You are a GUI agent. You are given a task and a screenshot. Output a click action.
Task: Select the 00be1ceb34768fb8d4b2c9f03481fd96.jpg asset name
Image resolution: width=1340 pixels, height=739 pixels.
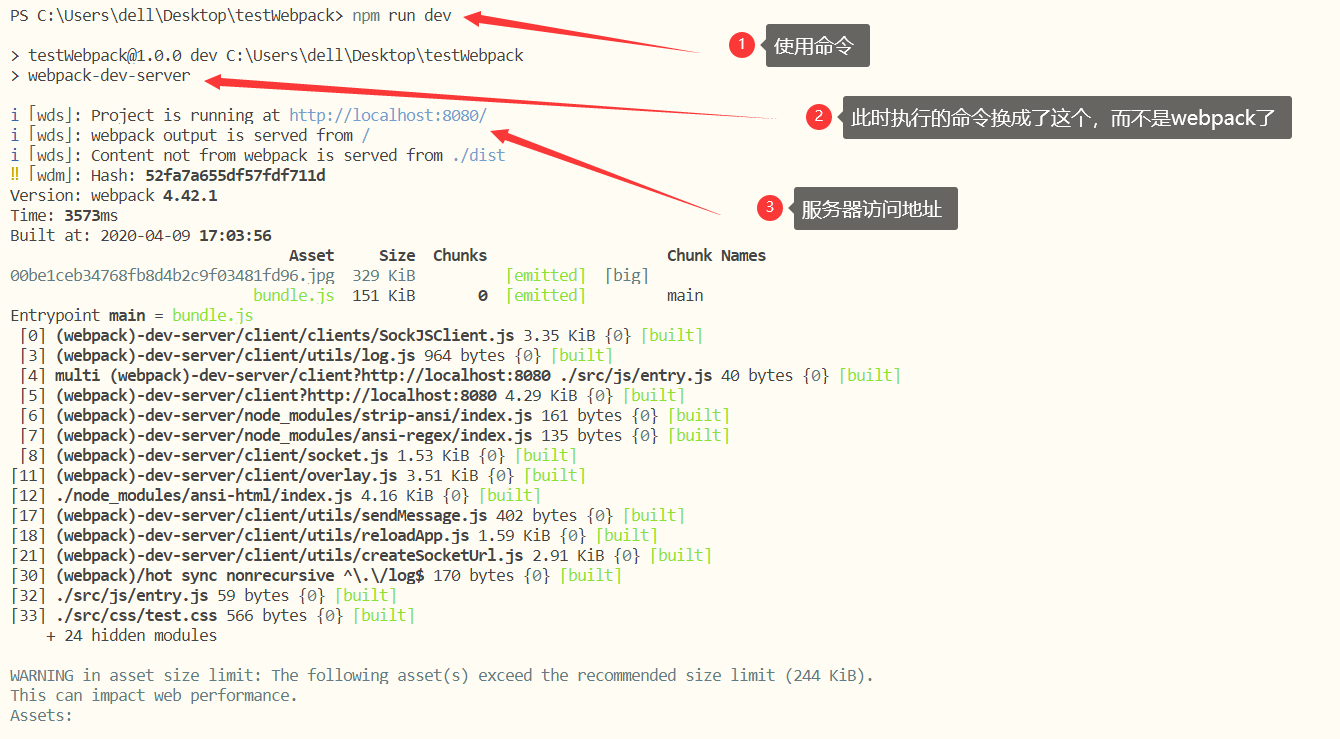[172, 275]
